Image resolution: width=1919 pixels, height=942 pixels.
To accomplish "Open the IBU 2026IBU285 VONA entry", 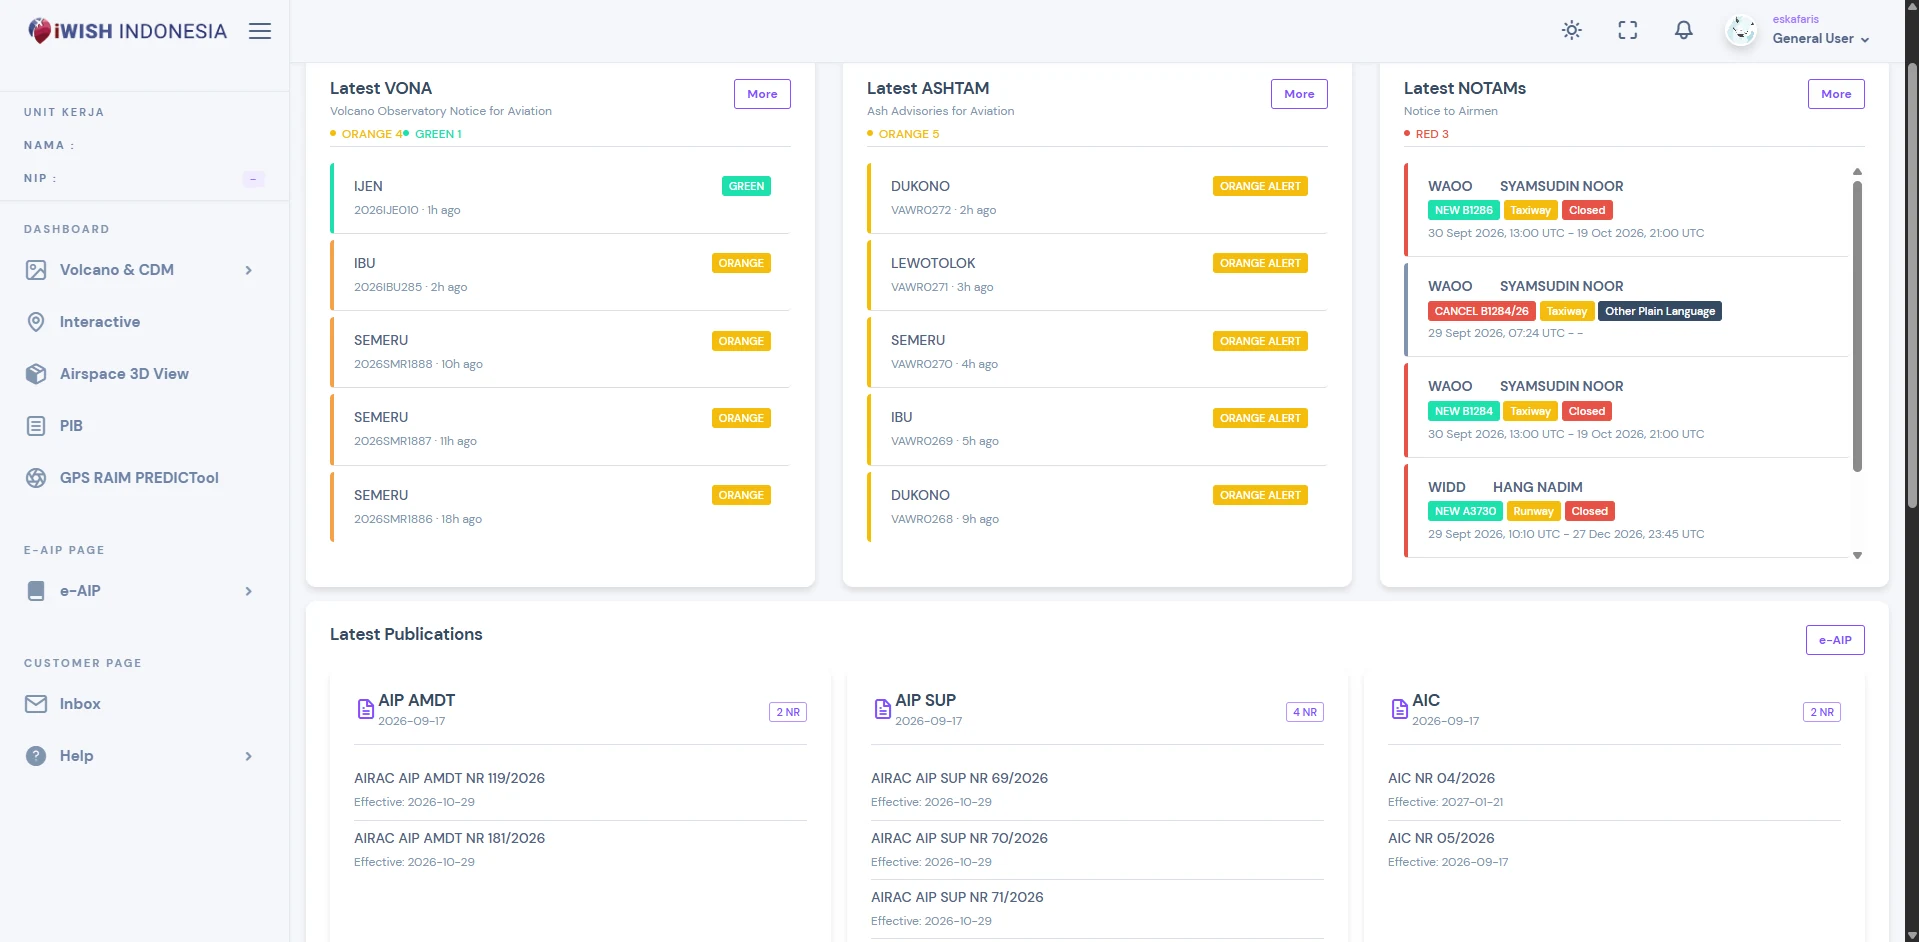I will [x=560, y=274].
